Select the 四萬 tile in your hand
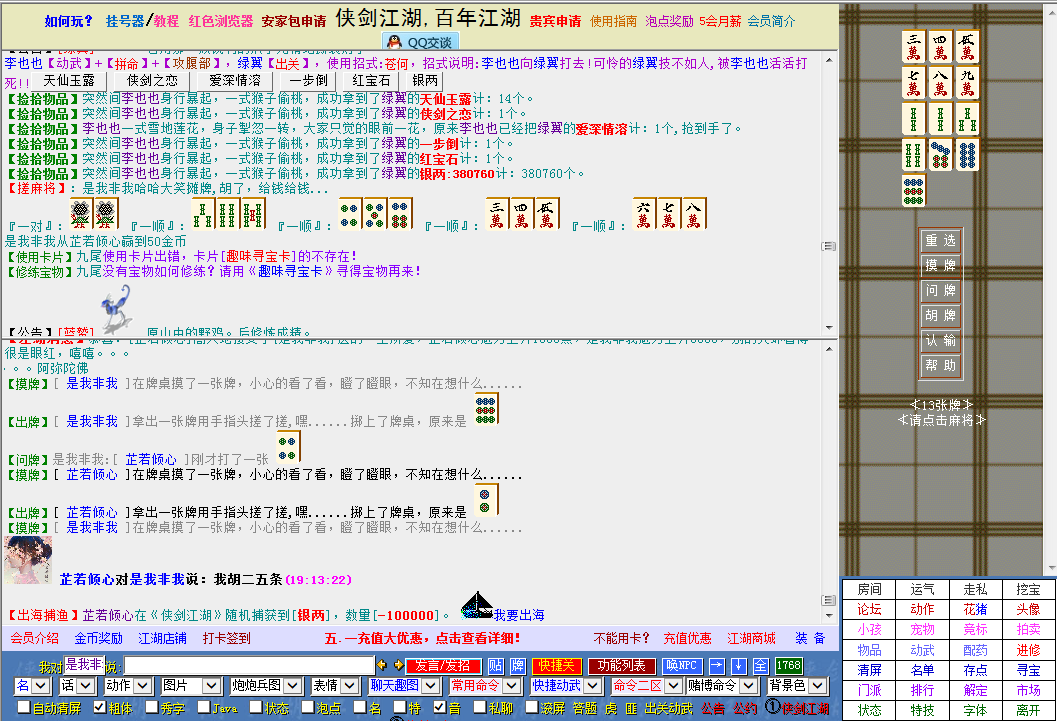1057x721 pixels. [x=940, y=46]
